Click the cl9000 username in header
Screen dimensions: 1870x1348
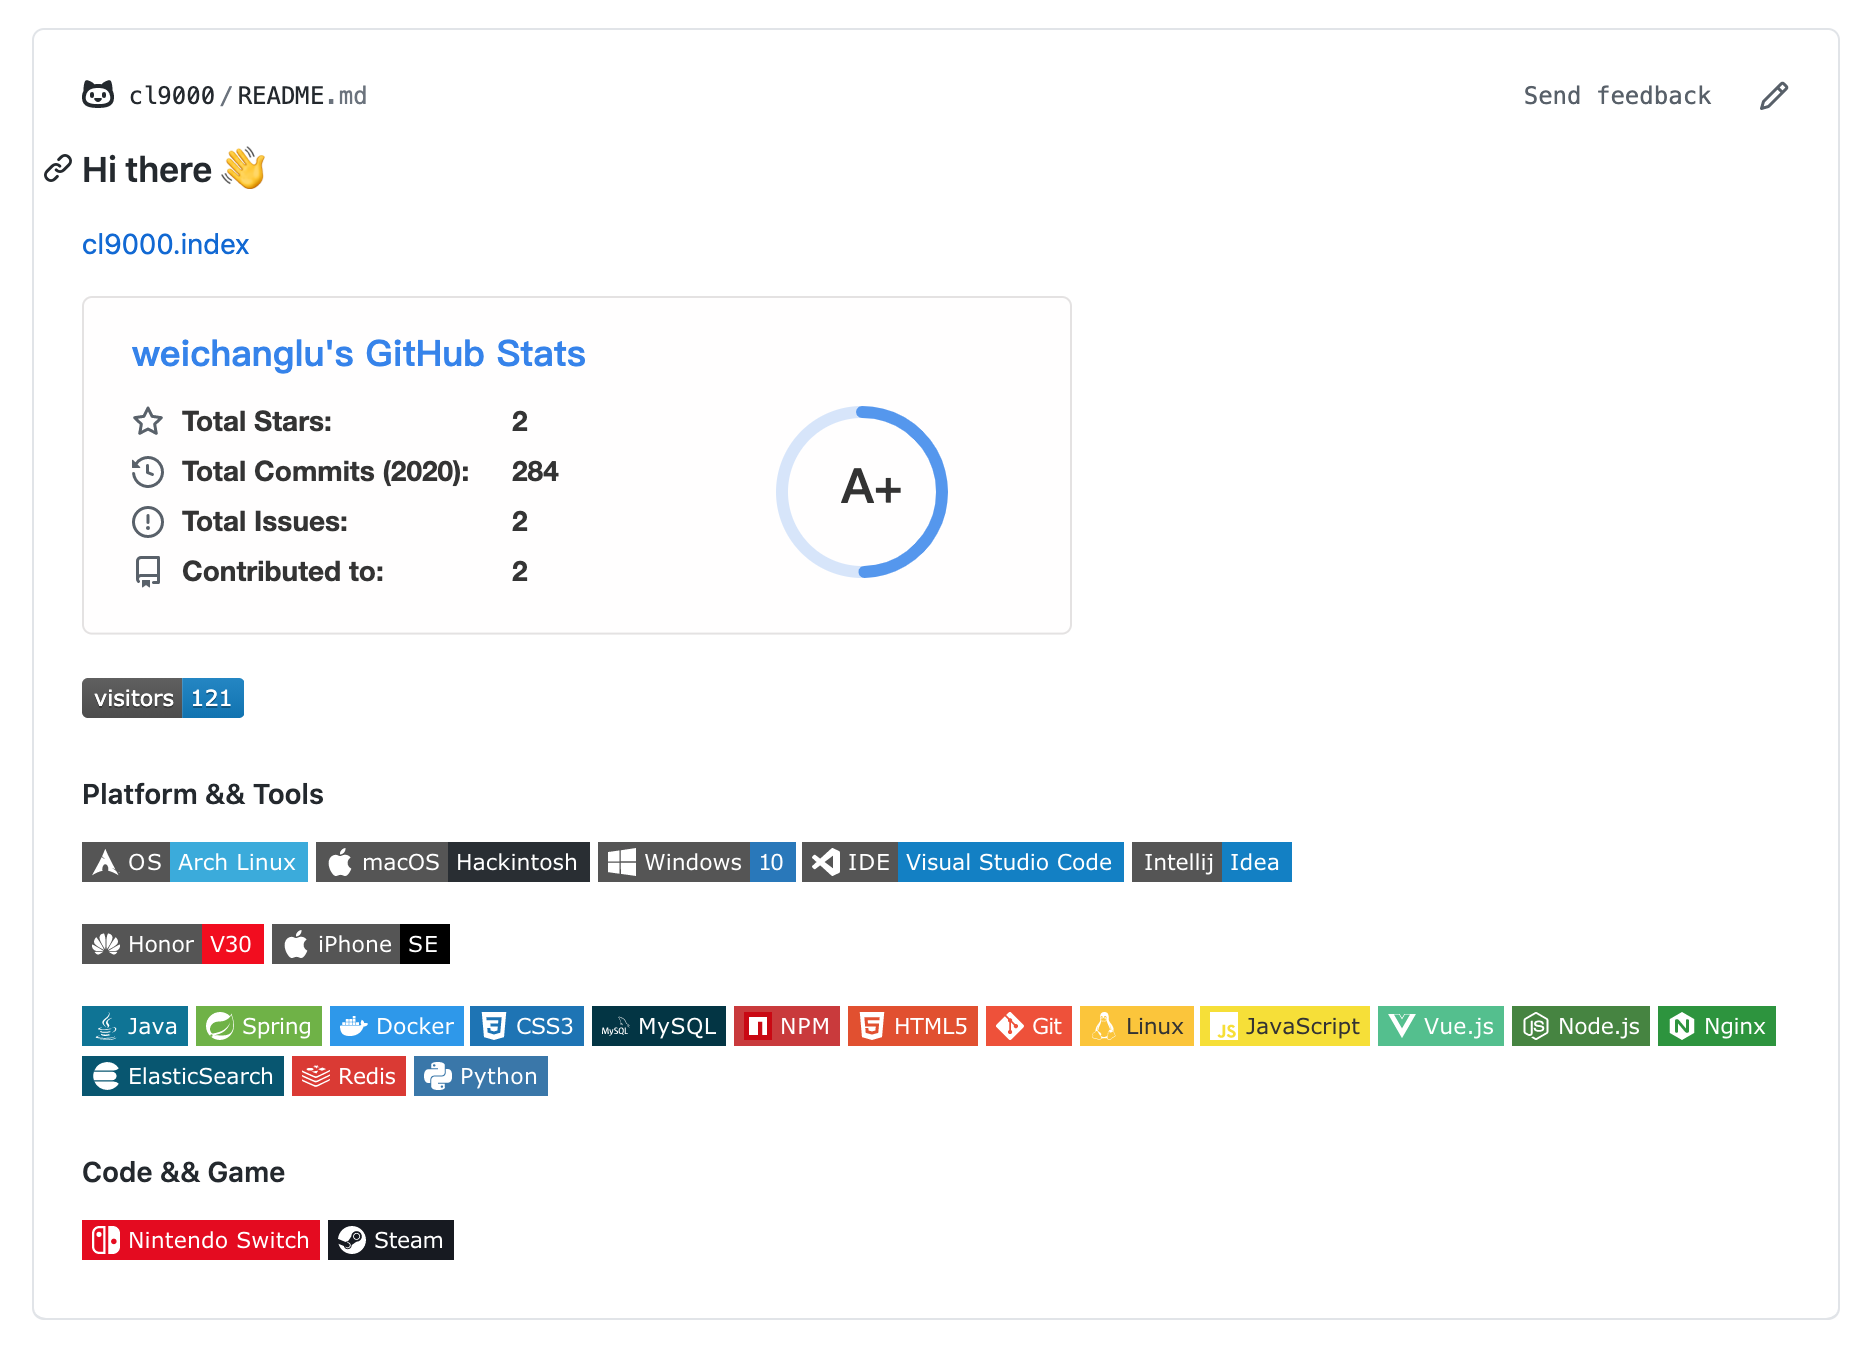click(x=172, y=96)
